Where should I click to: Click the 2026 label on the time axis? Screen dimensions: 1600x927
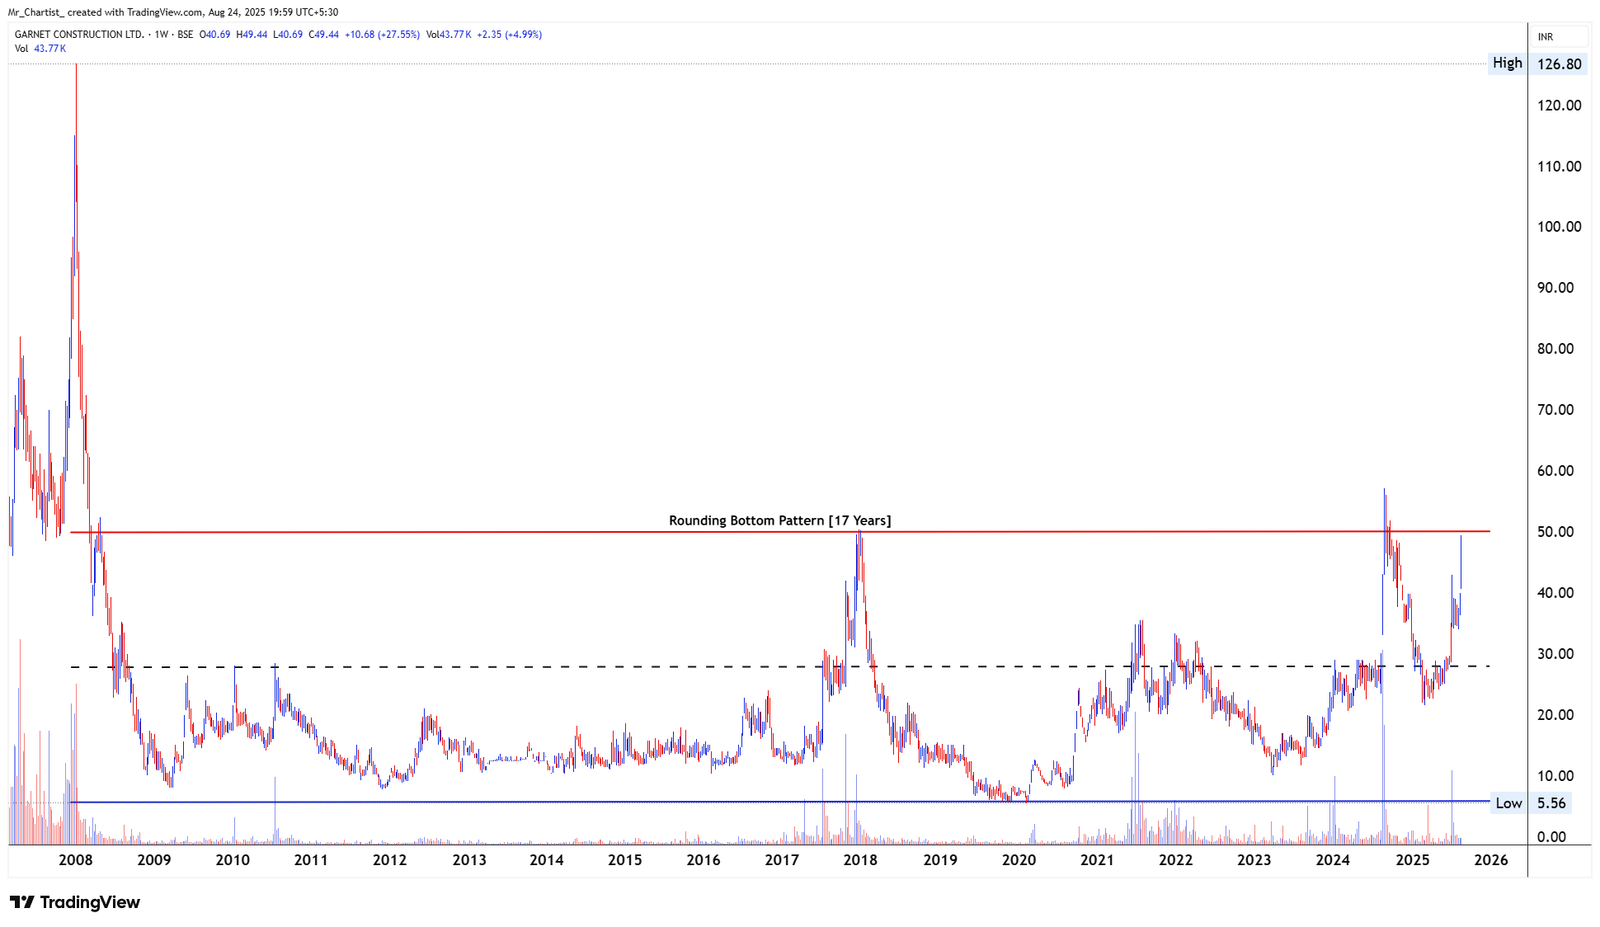[x=1493, y=859]
